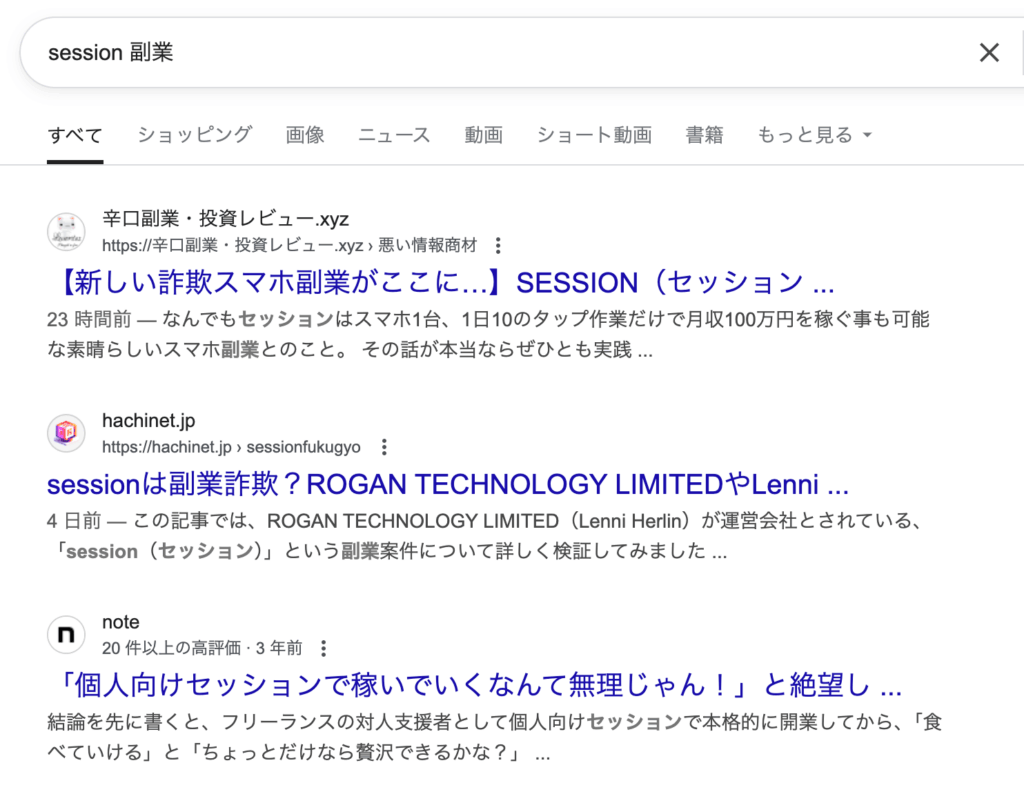Open the 辛口副業・投資レビュー.xyz site name
1024x803 pixels.
(225, 219)
